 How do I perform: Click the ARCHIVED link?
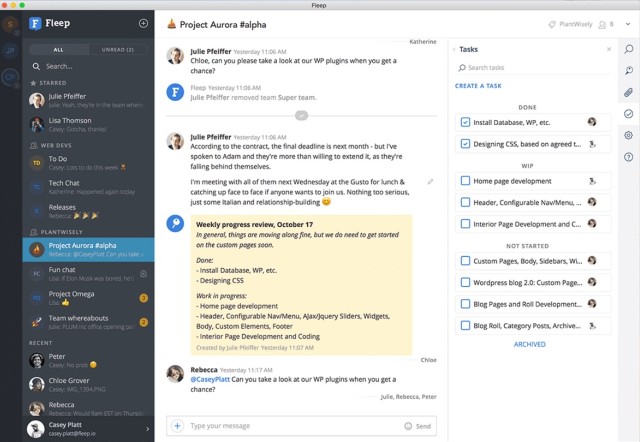pyautogui.click(x=529, y=344)
